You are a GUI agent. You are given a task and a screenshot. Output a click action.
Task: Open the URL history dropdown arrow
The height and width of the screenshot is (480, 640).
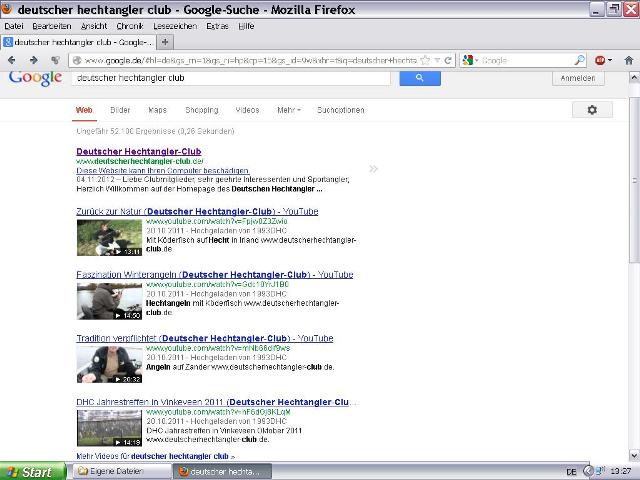[437, 60]
